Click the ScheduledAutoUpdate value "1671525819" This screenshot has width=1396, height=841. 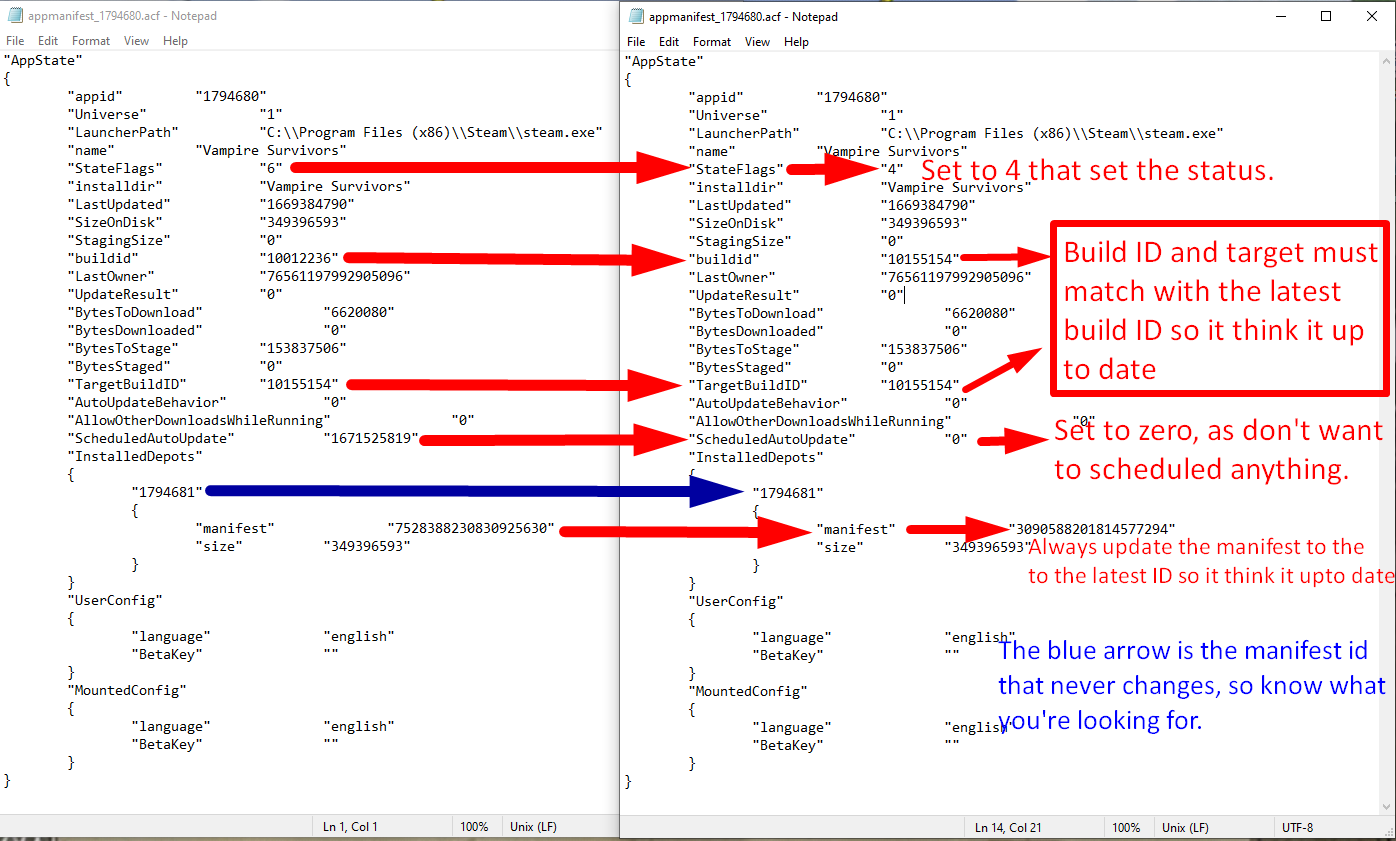pos(370,438)
